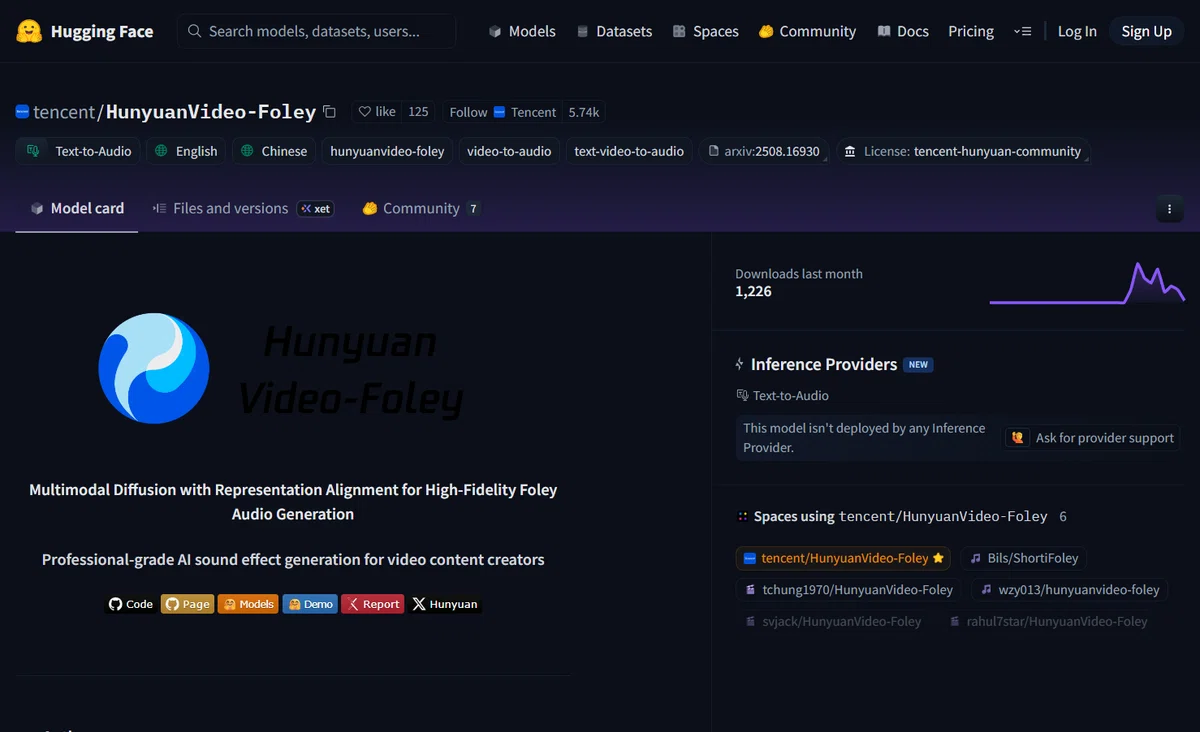1200x732 pixels.
Task: Click the Spaces using count 6
Action: (x=1063, y=517)
